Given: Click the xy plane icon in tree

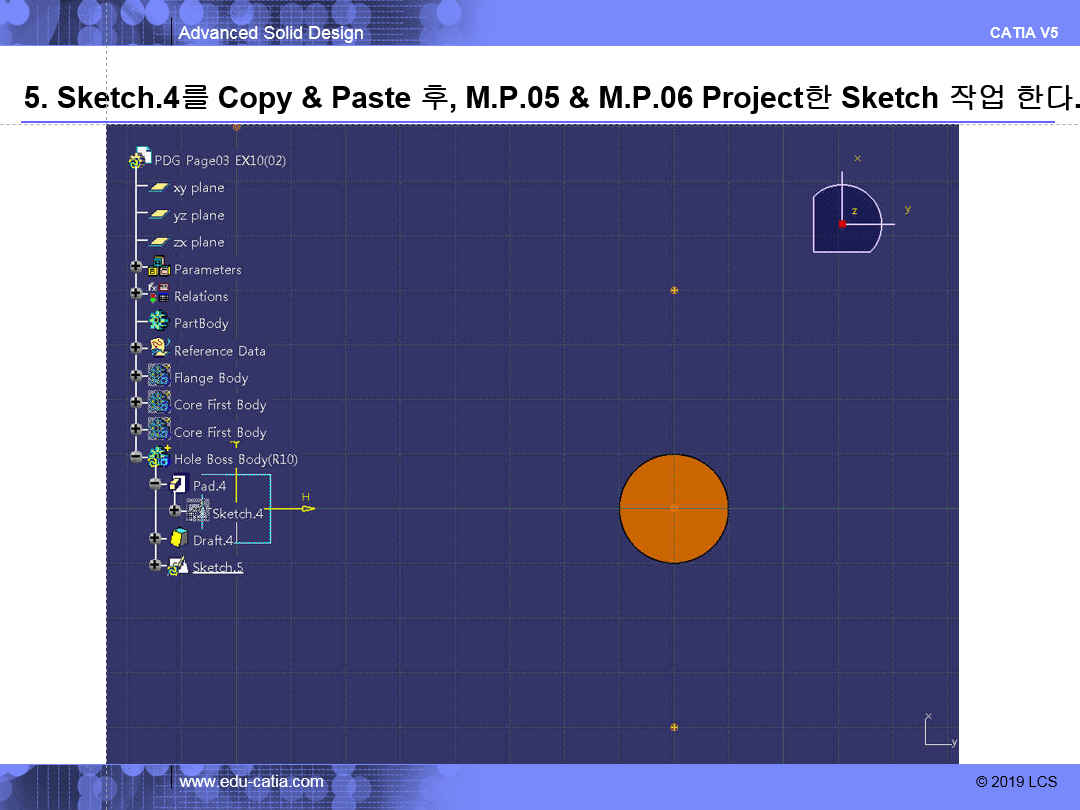Looking at the screenshot, I should [158, 187].
